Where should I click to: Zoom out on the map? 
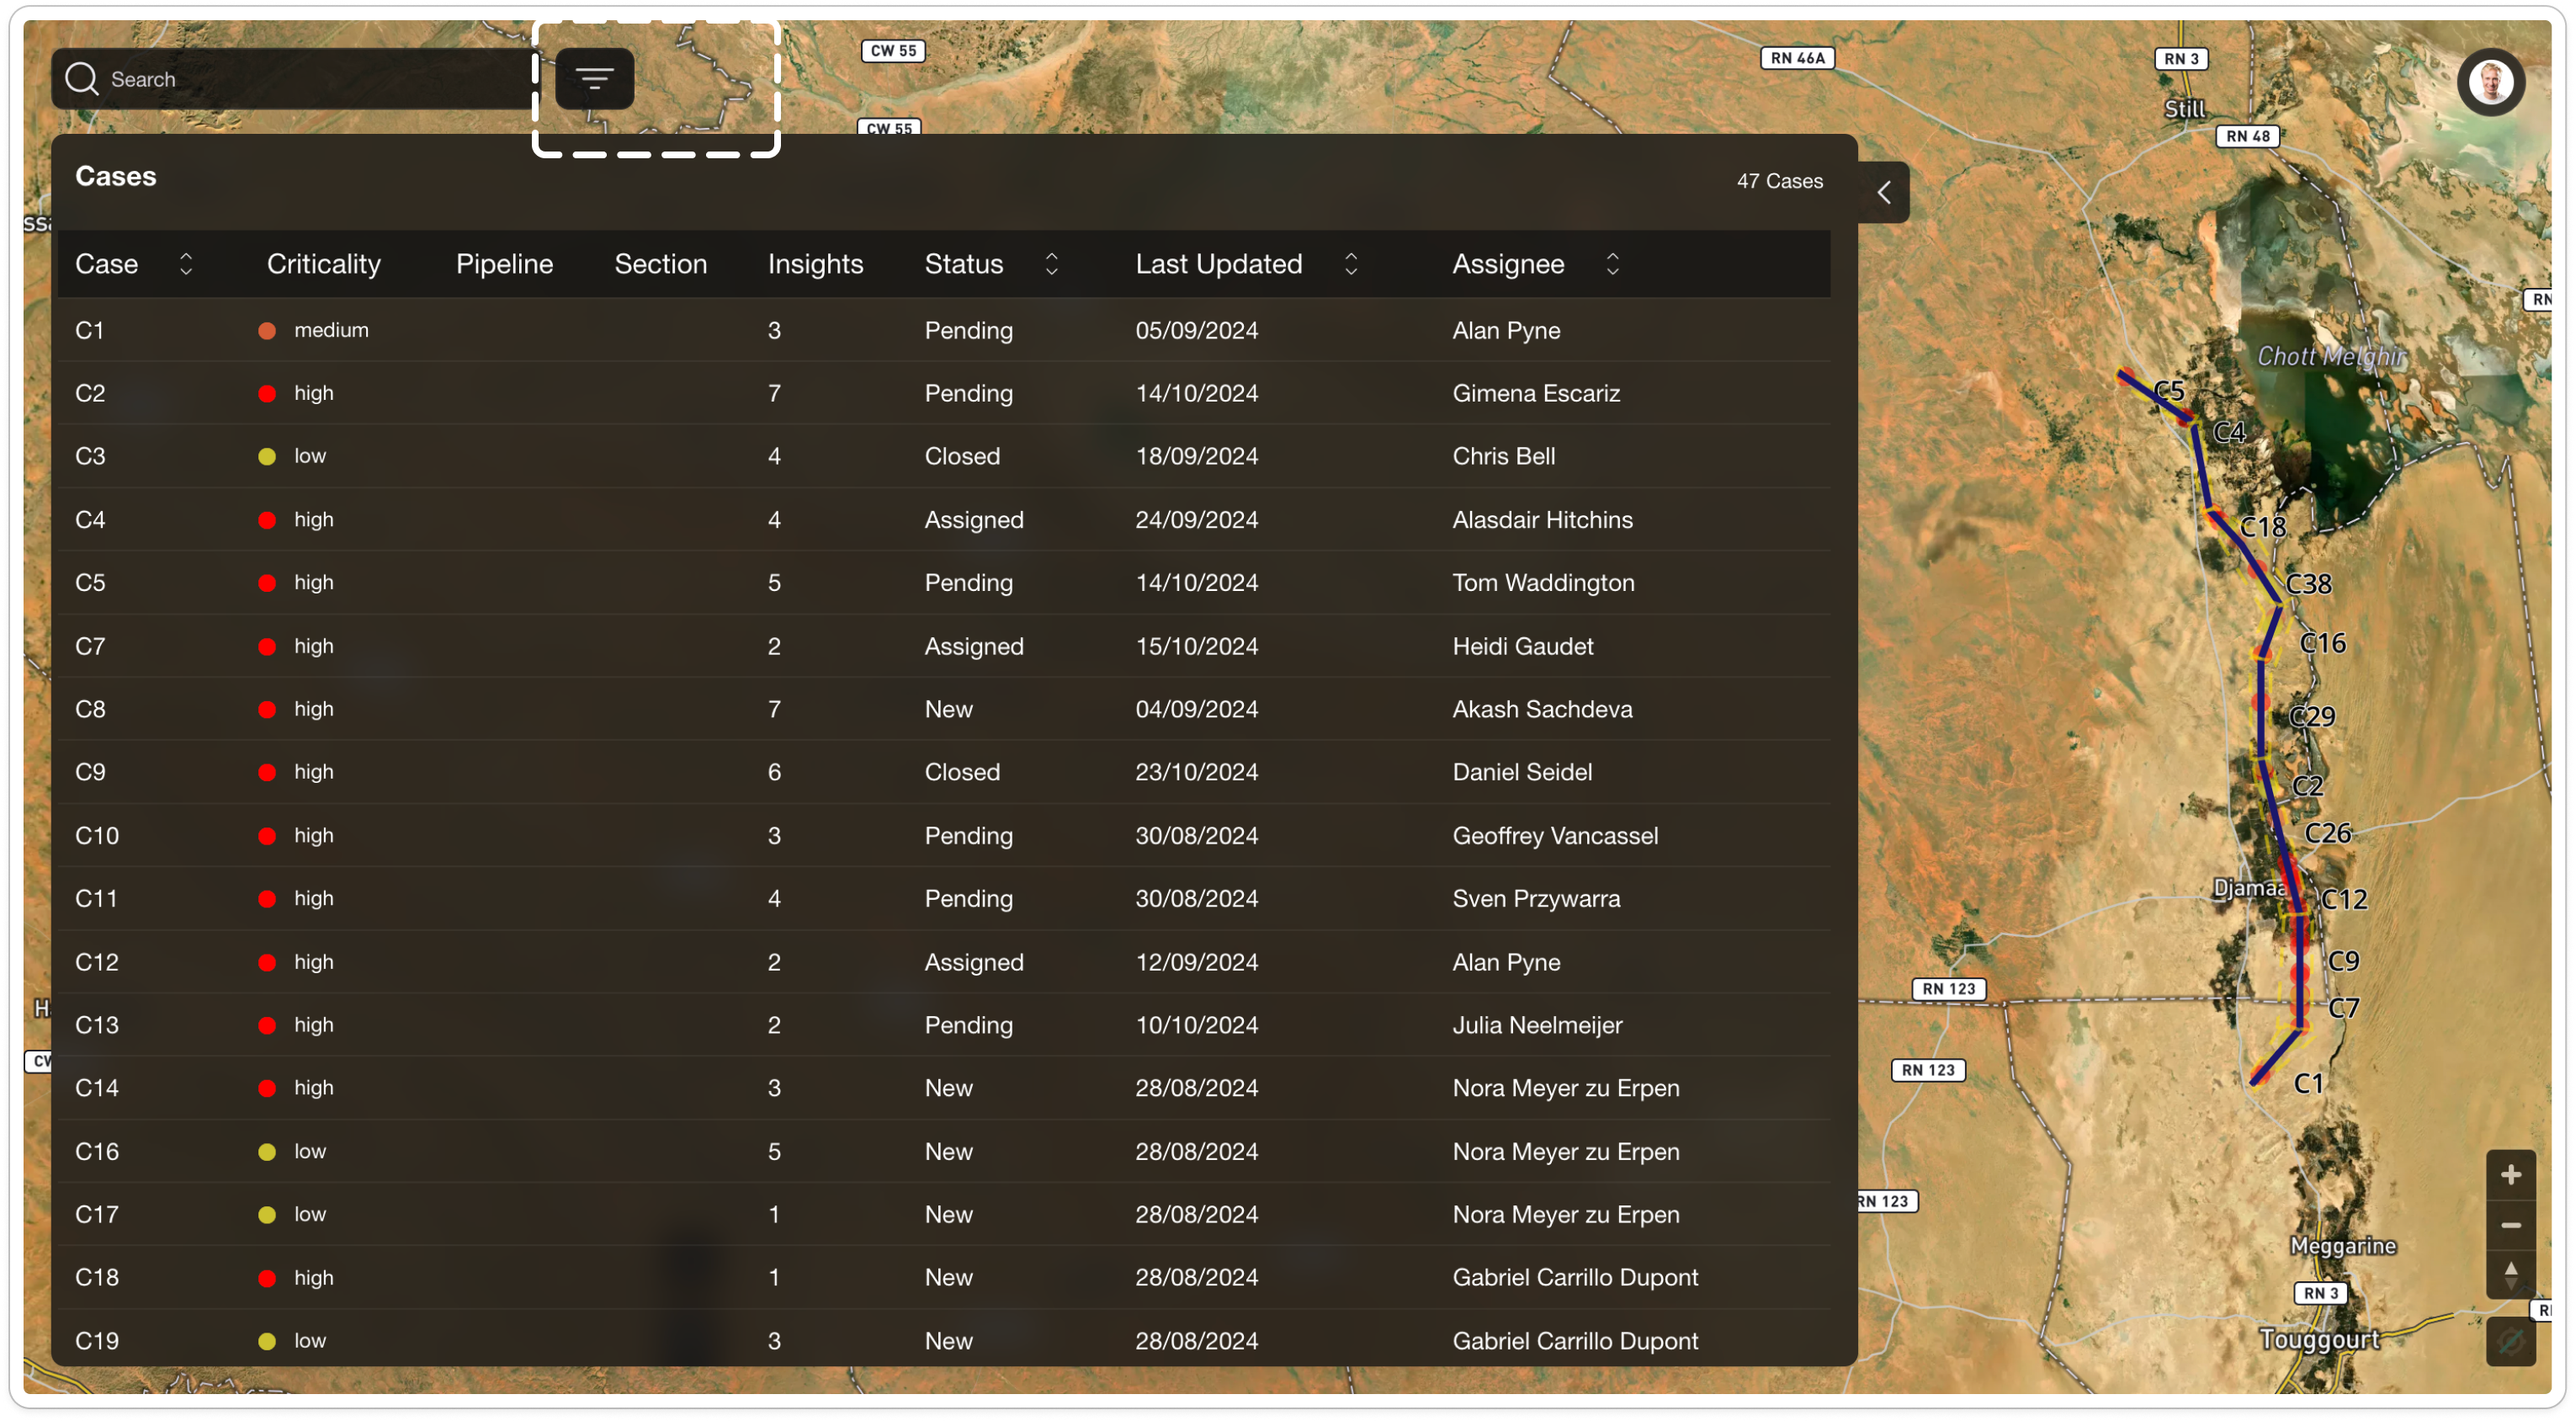tap(2510, 1225)
